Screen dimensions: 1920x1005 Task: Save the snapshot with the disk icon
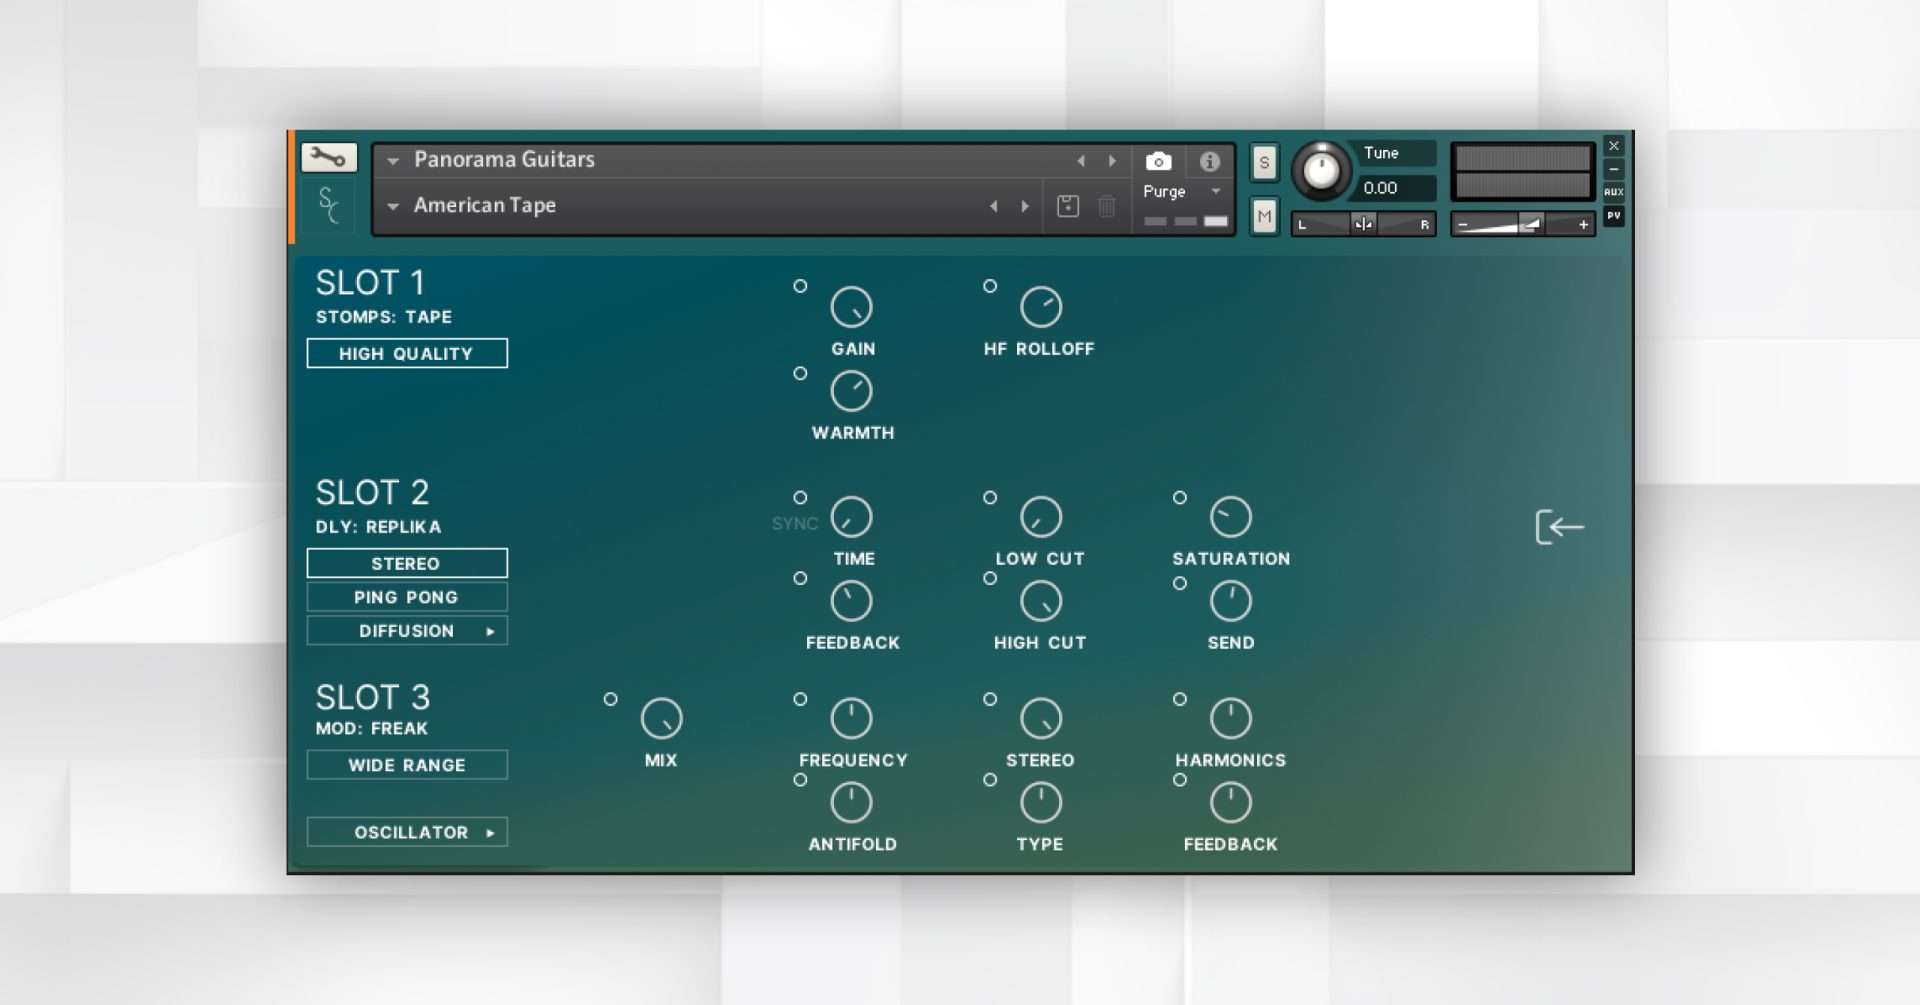[x=1068, y=206]
